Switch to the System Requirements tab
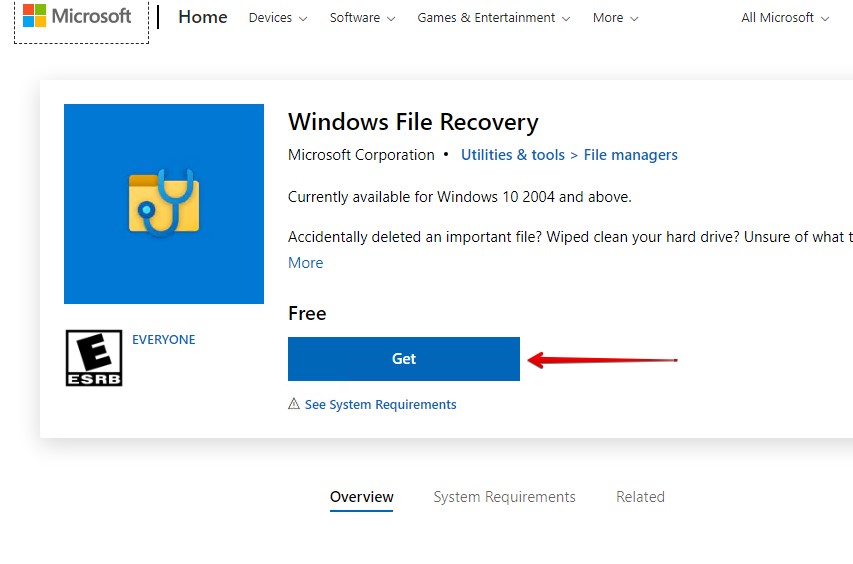 (504, 497)
